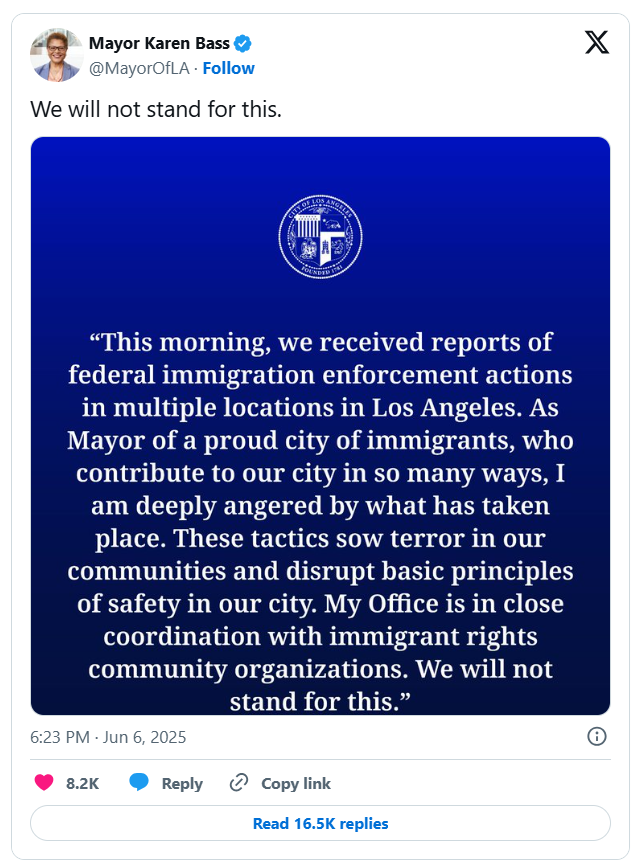Viewport: 639px width, 868px height.
Task: Visit the @MayorOfLA handle link
Action: pyautogui.click(x=139, y=68)
